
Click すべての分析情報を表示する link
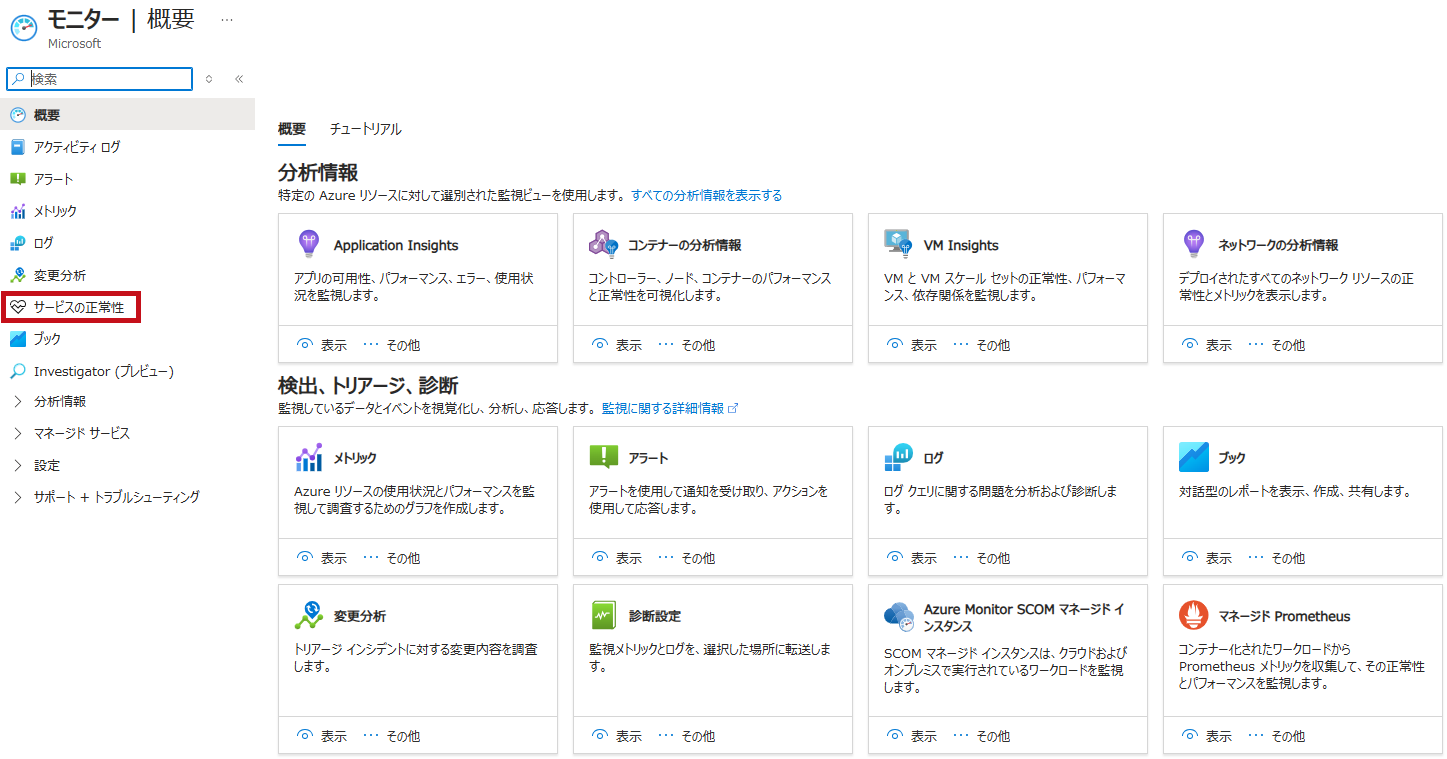707,195
